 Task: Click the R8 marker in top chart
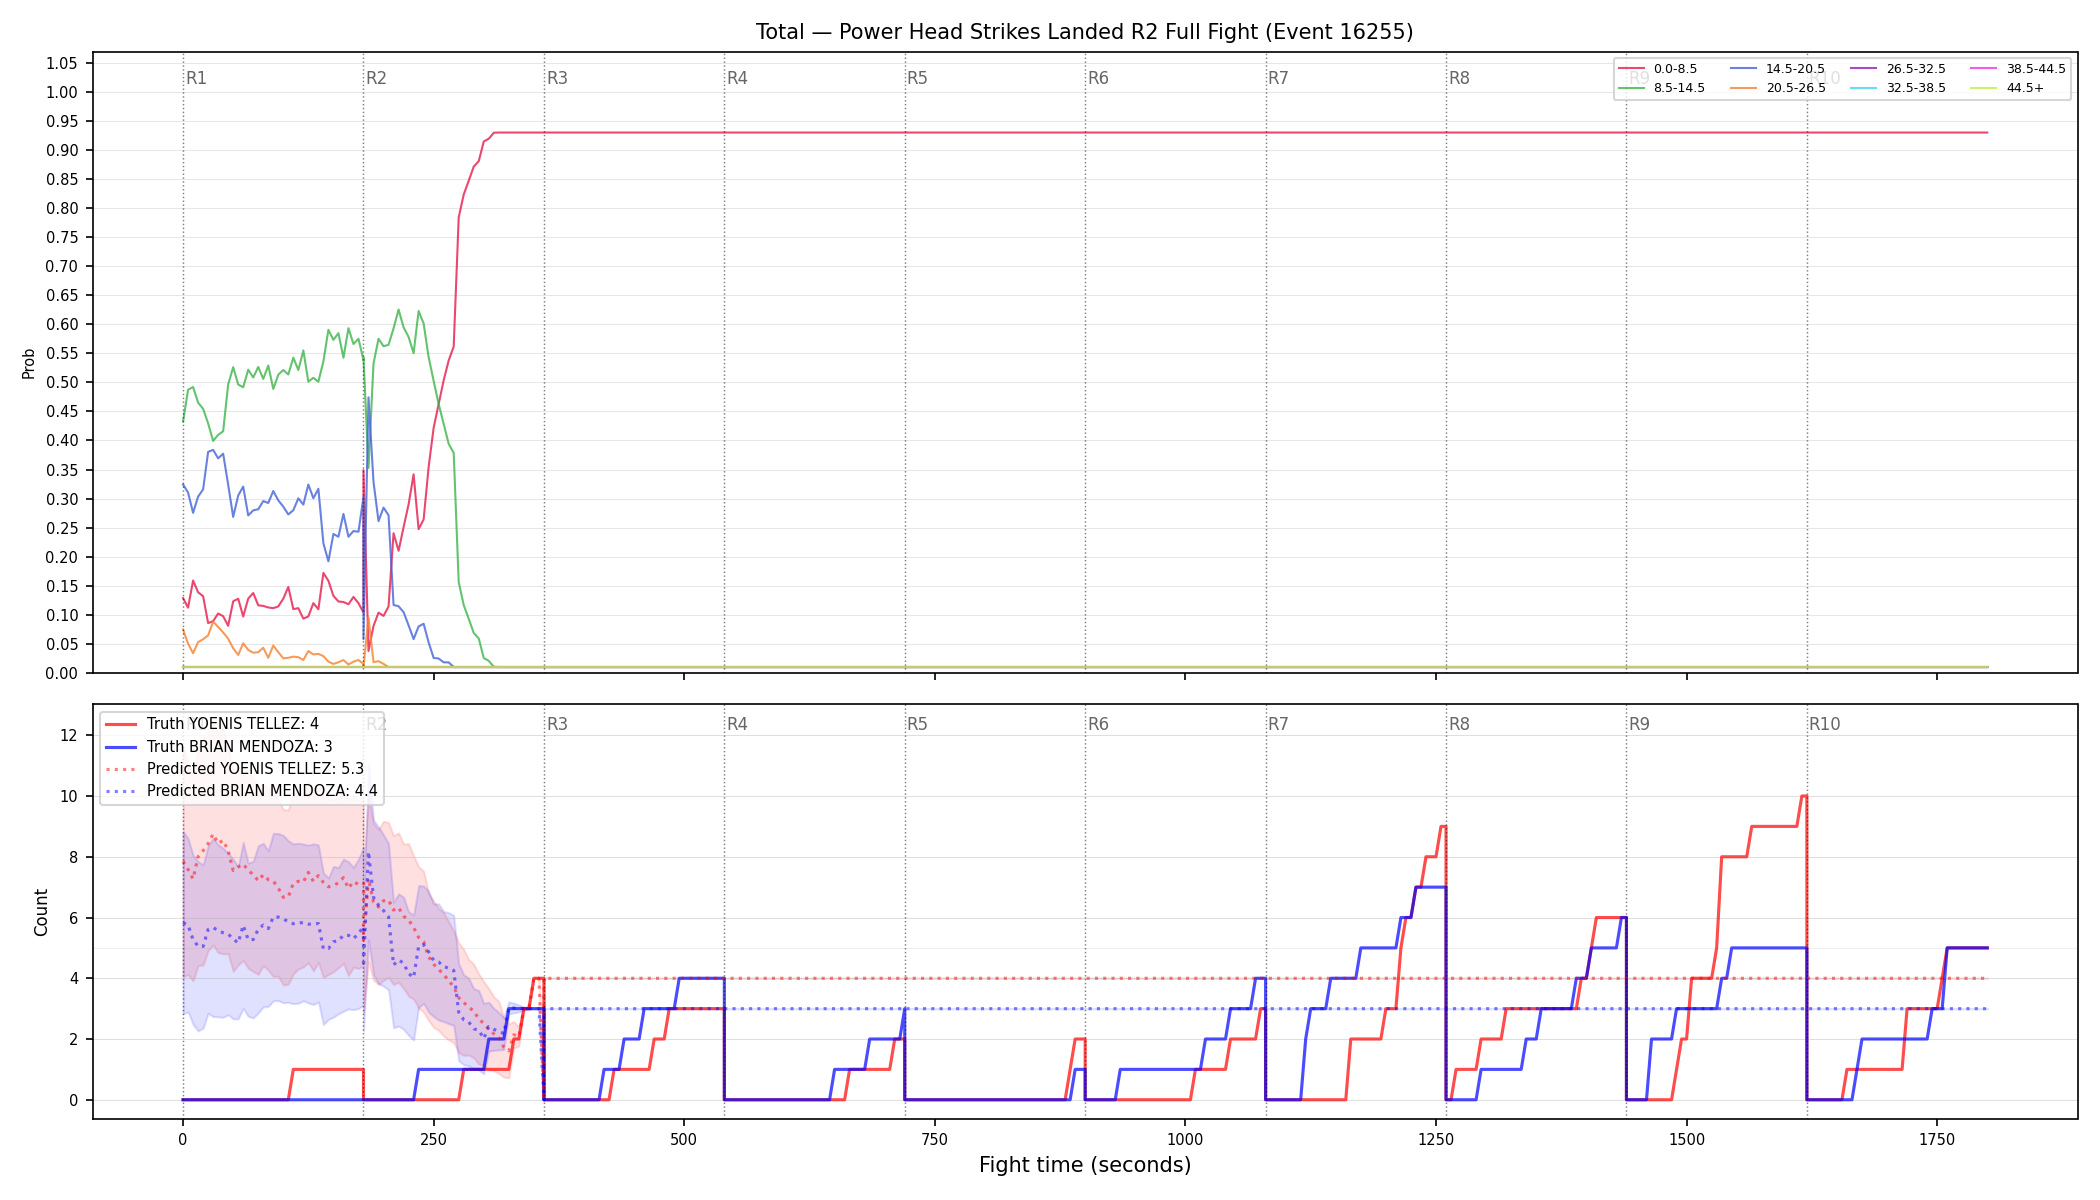[x=1459, y=78]
